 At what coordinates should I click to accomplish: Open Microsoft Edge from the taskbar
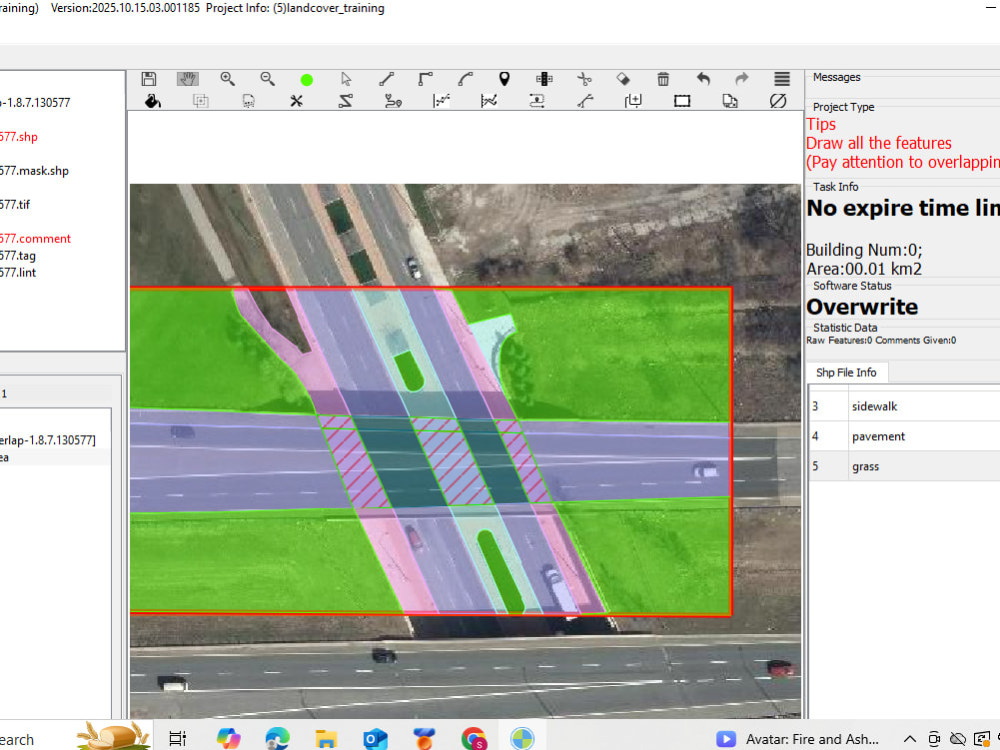(277, 739)
